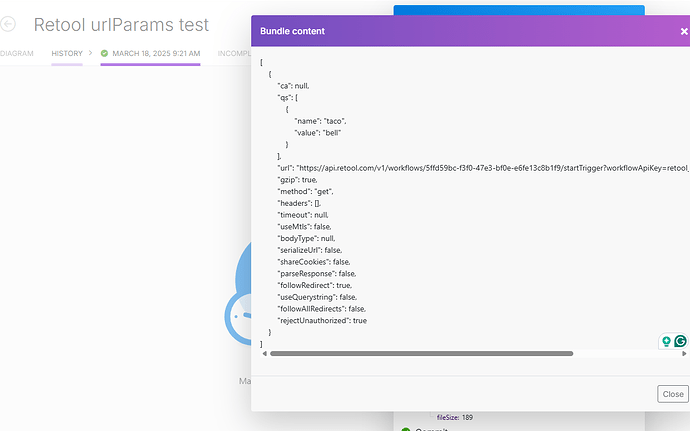Click the fileSize: 189 output item
The image size is (690, 431).
455,416
